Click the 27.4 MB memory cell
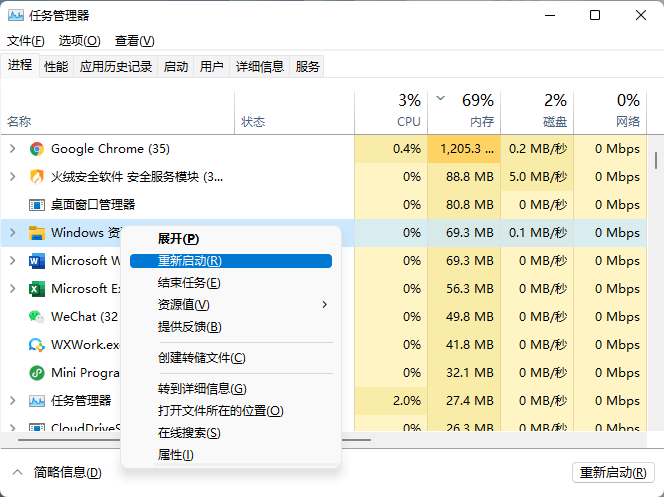The height and width of the screenshot is (497, 664). [464, 400]
